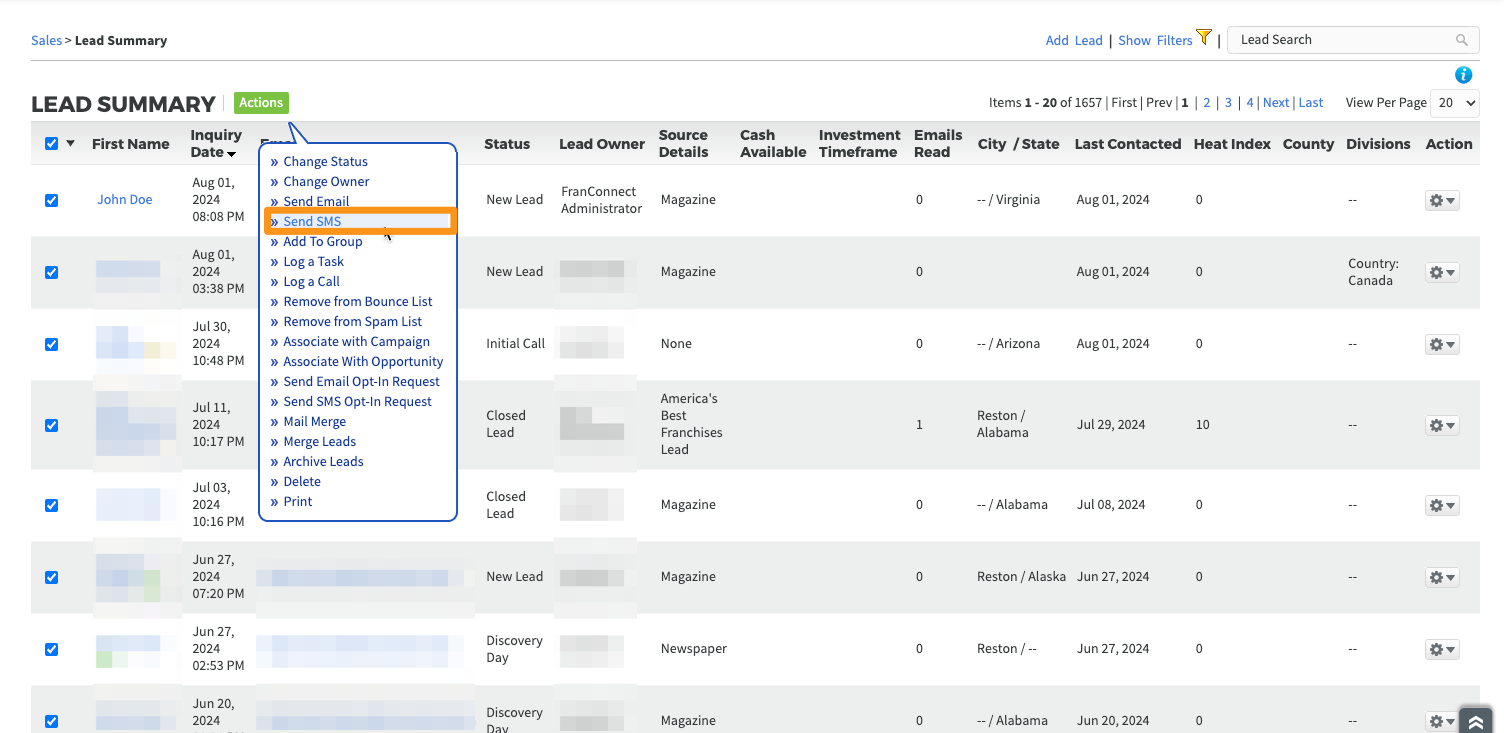1504x733 pixels.
Task: Open gear menu for Arizona row
Action: 1442,344
